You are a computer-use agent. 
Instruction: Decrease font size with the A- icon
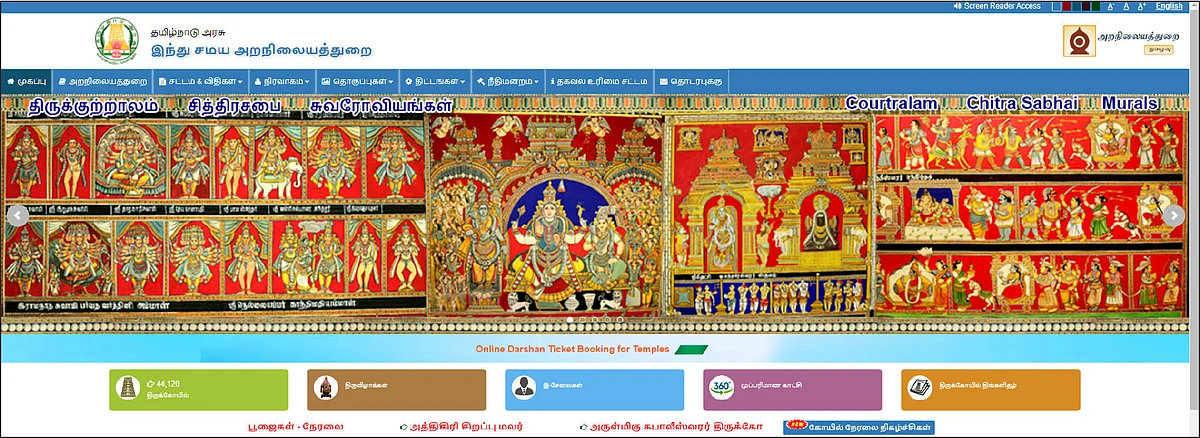pyautogui.click(x=1111, y=6)
